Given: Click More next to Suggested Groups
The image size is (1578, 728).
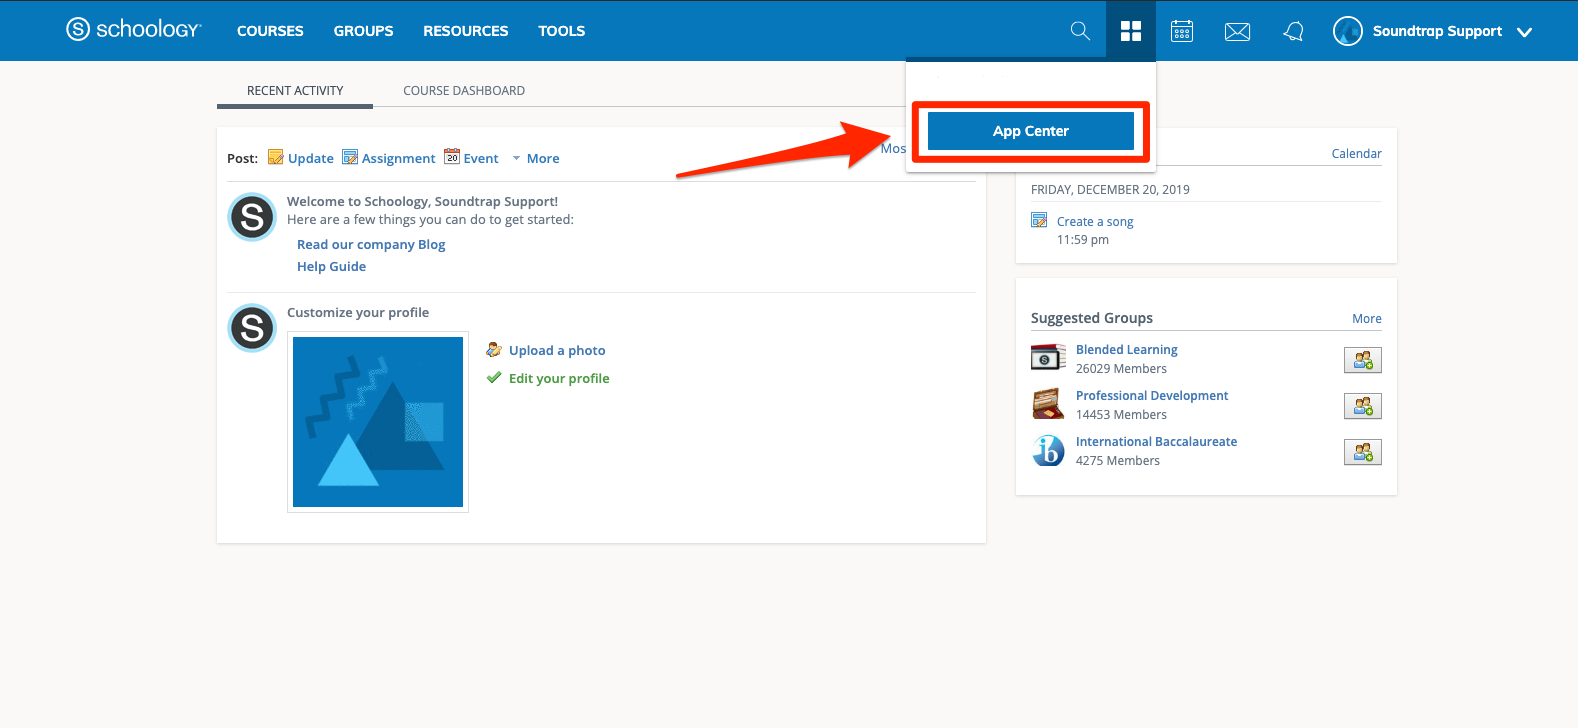Looking at the screenshot, I should pos(1367,318).
